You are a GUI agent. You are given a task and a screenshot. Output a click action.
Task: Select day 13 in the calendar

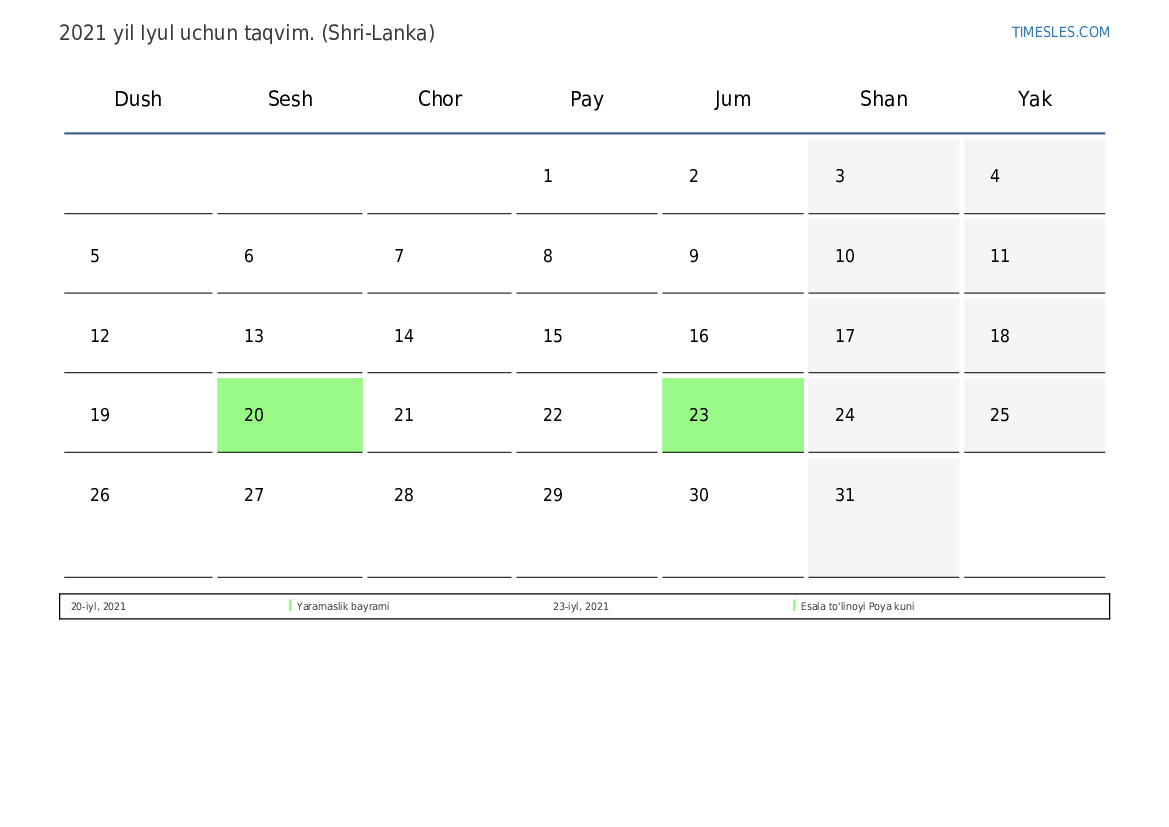[x=290, y=336]
